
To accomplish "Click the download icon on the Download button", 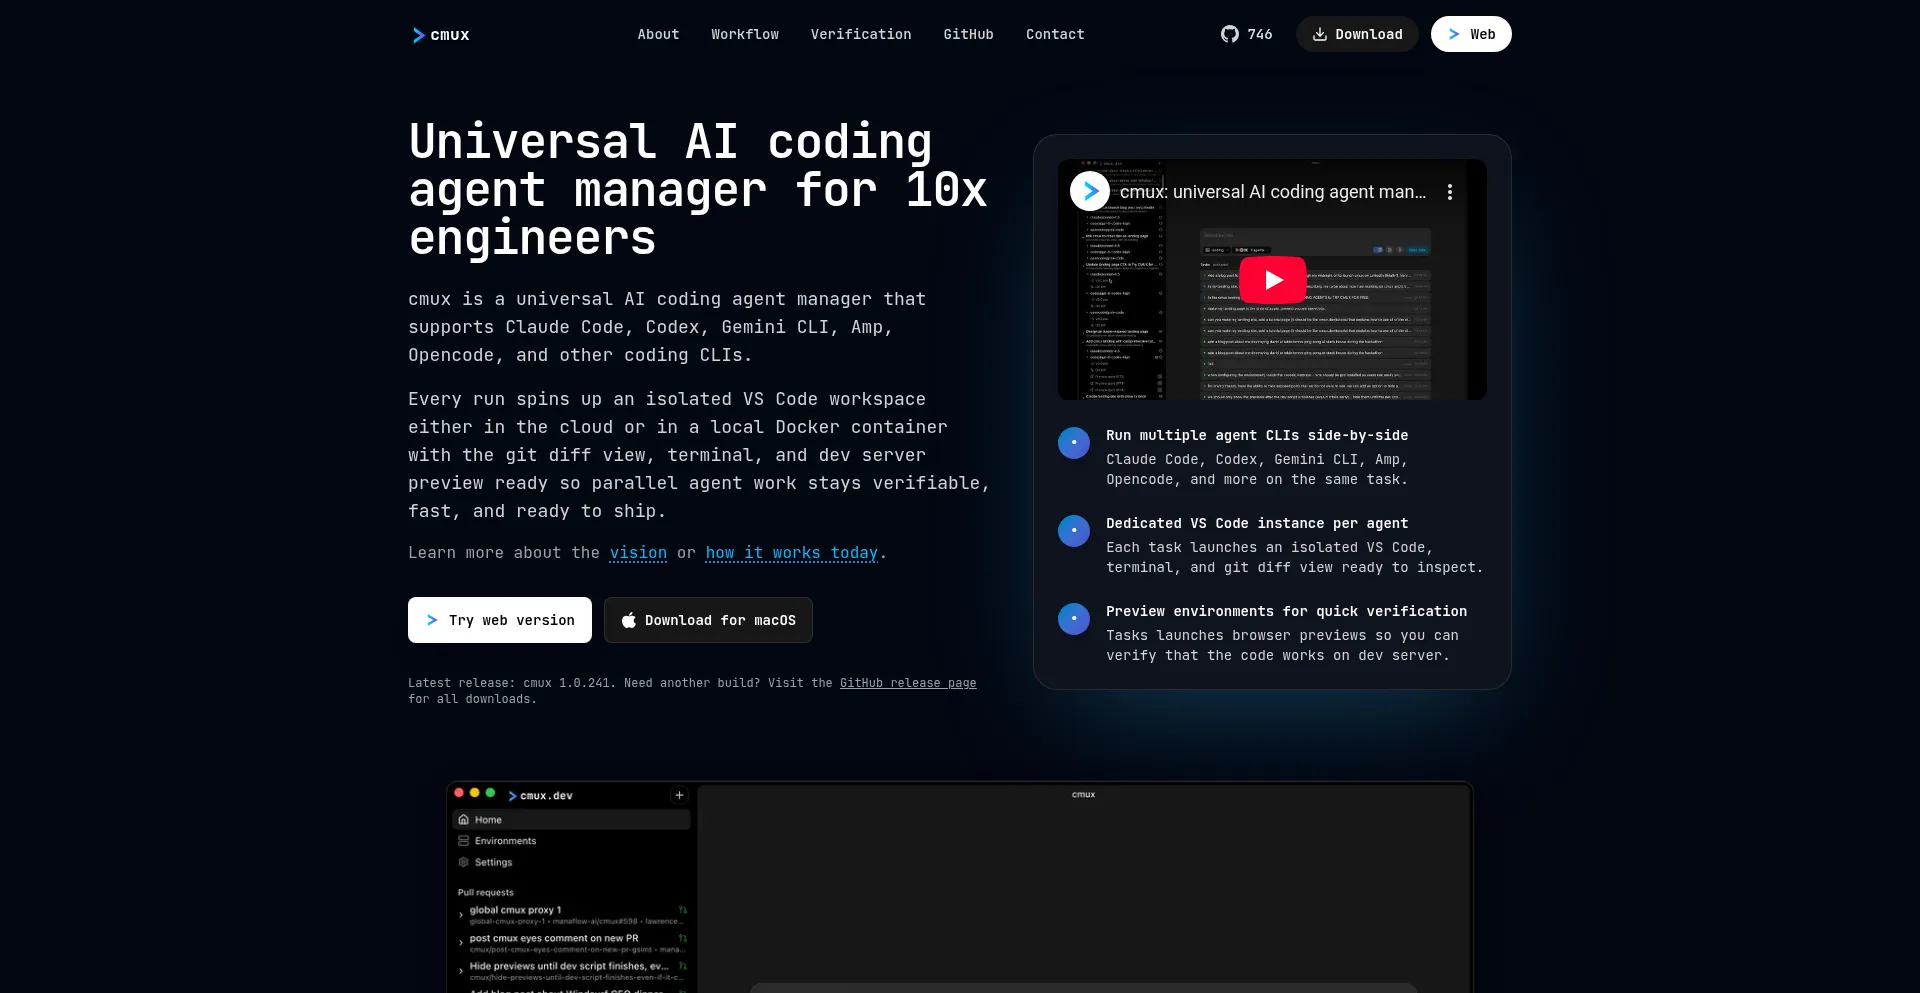I will click(x=1322, y=34).
